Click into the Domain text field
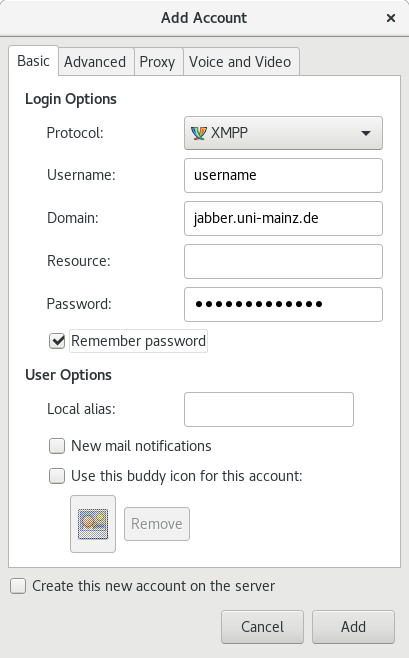This screenshot has width=409, height=658. tap(283, 218)
